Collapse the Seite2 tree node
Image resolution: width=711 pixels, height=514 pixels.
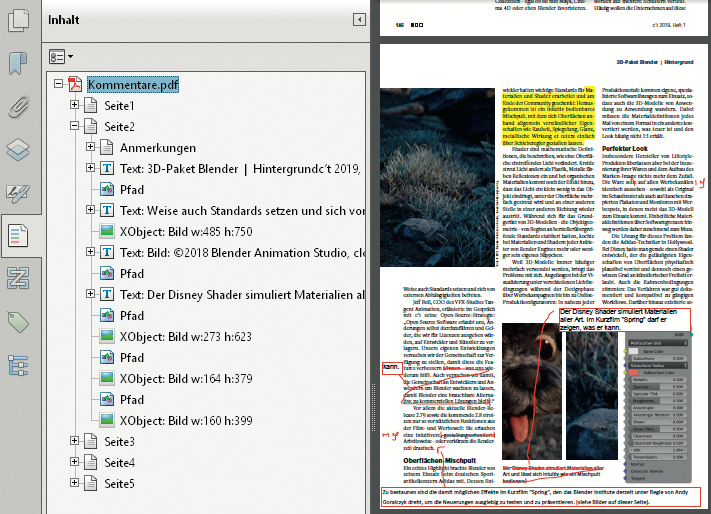point(75,126)
